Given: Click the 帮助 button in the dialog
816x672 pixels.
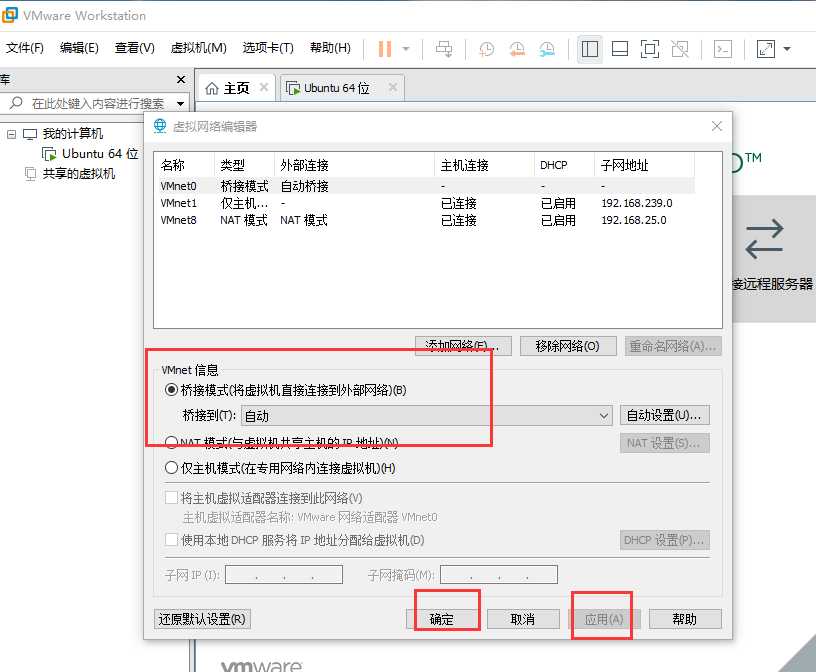Looking at the screenshot, I should (685, 619).
